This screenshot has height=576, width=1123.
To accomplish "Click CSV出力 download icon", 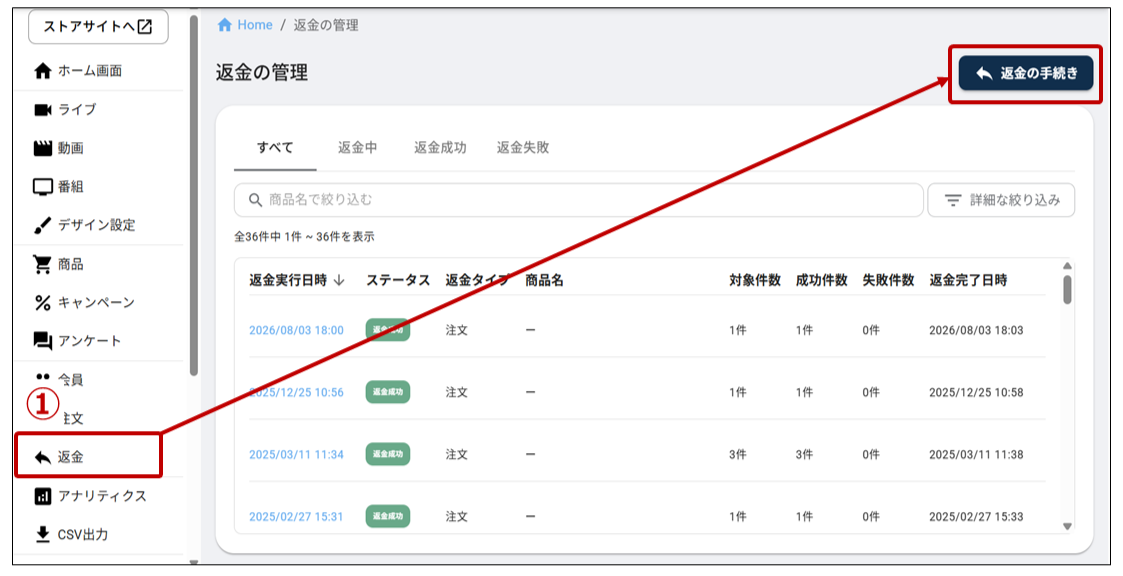I will pos(43,534).
